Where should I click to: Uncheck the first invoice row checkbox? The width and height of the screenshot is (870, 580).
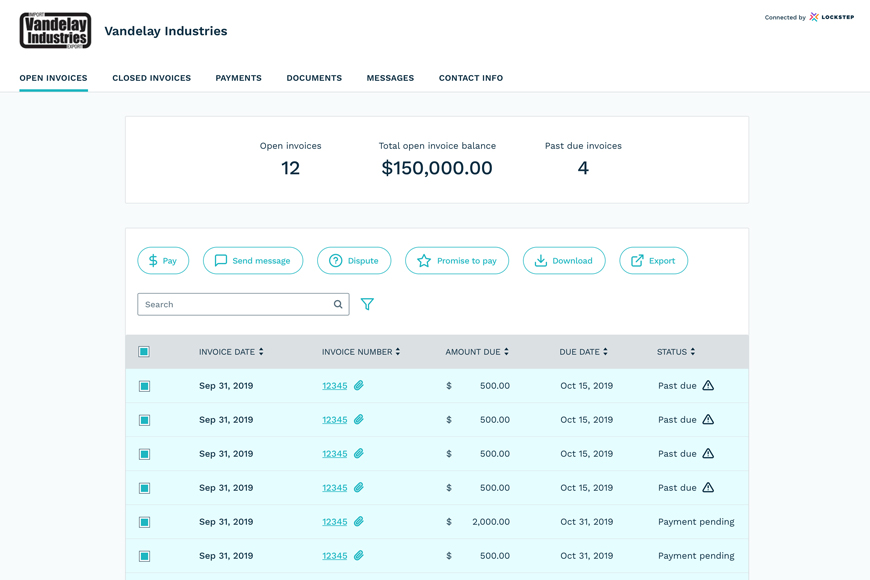[x=144, y=386]
